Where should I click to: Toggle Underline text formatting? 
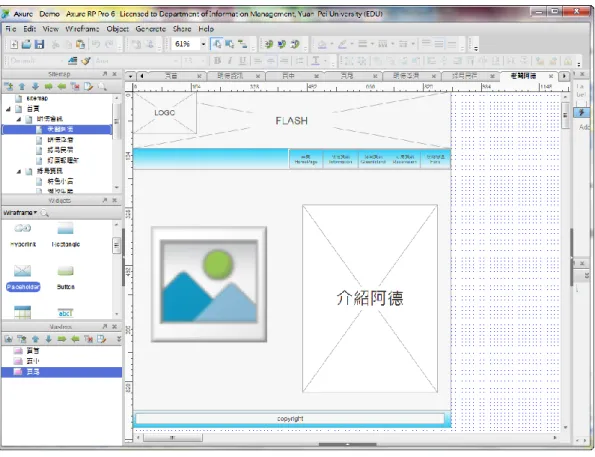[x=242, y=61]
